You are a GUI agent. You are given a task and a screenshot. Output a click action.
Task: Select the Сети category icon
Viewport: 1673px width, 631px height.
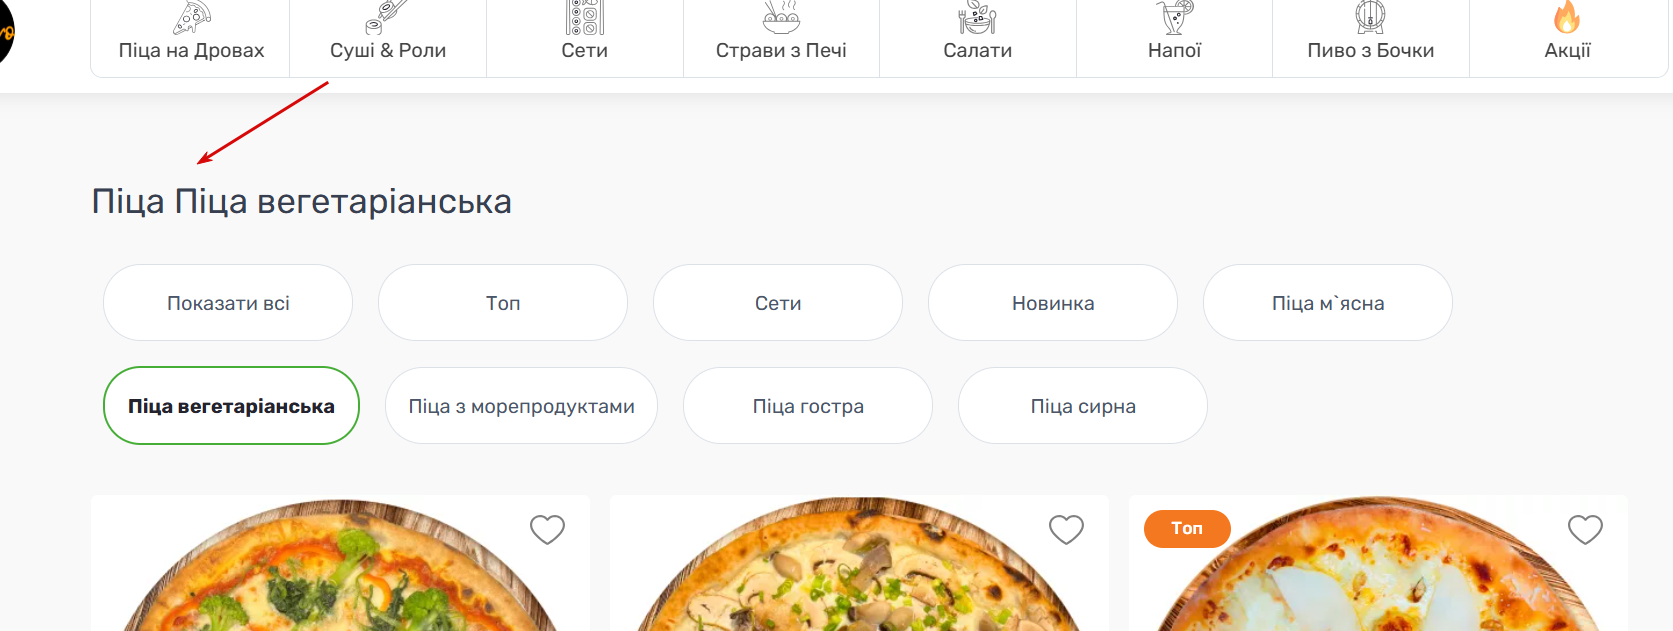click(x=585, y=17)
